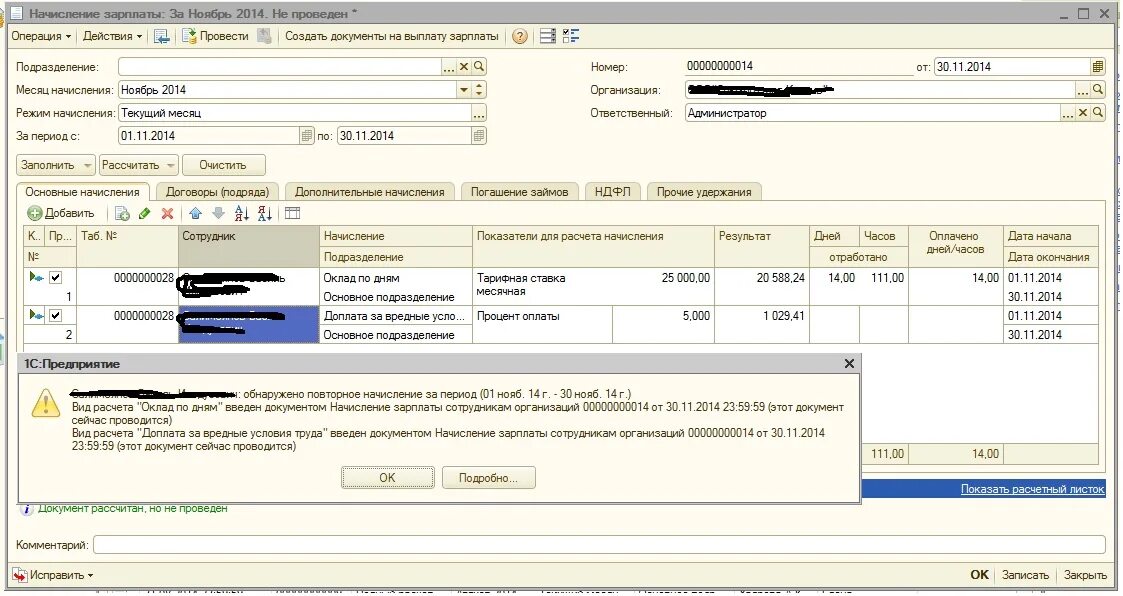The height and width of the screenshot is (596, 1123).
Task: Click the green pencil edit icon
Action: pyautogui.click(x=145, y=213)
